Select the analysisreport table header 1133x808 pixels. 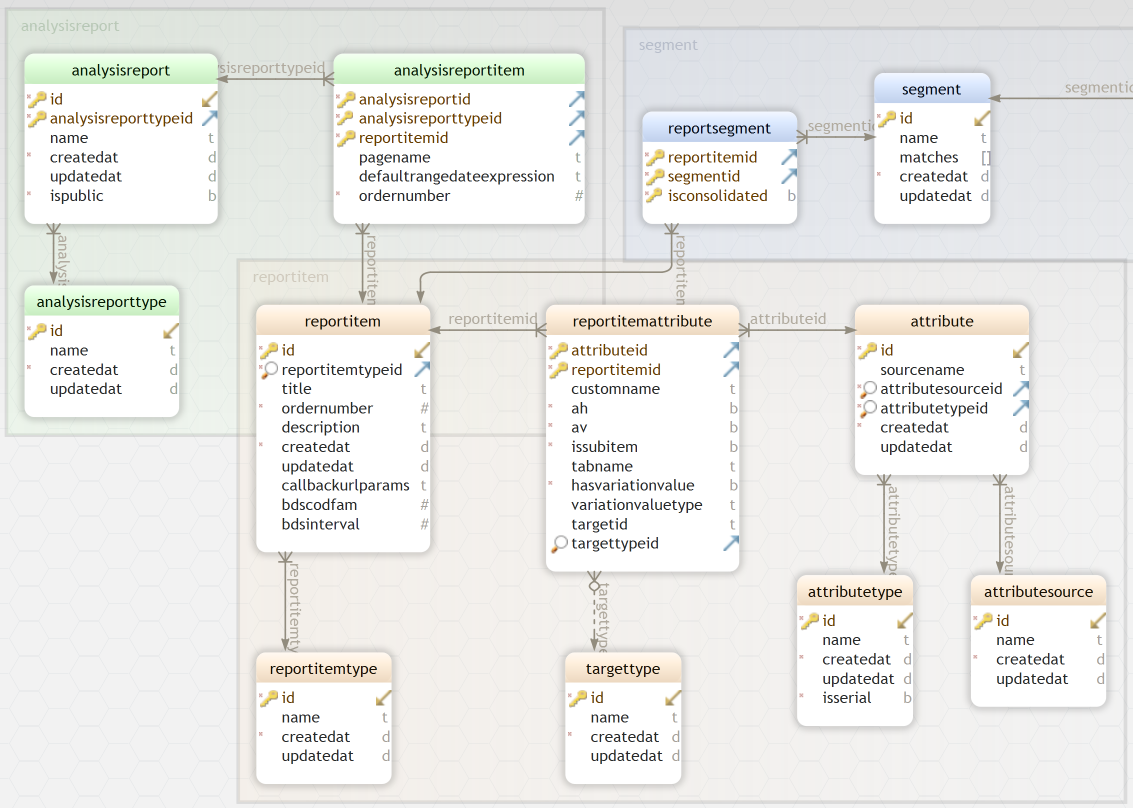[120, 69]
